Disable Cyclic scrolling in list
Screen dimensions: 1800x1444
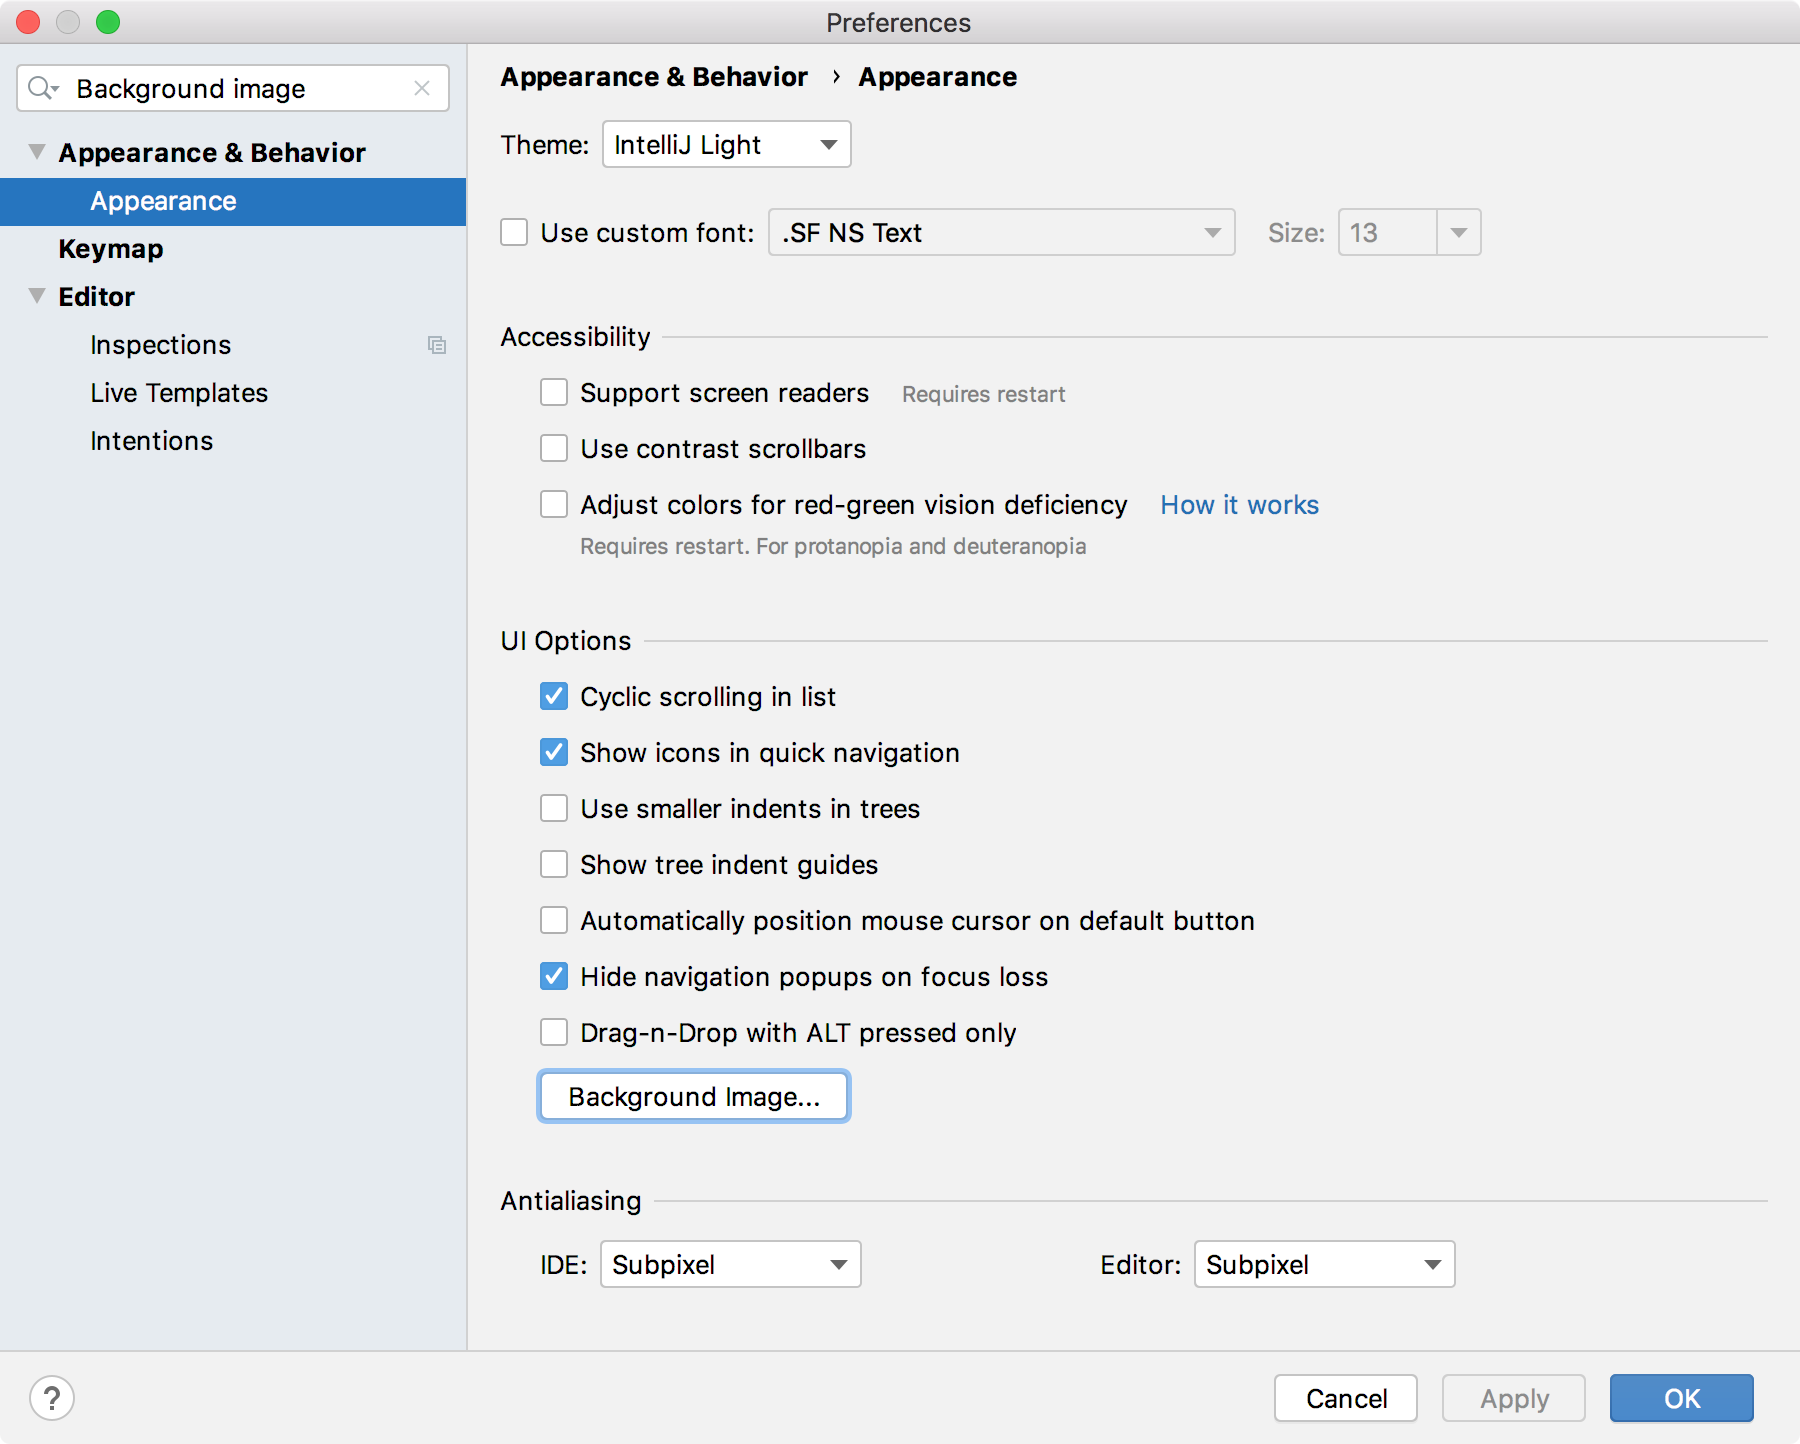tap(553, 696)
